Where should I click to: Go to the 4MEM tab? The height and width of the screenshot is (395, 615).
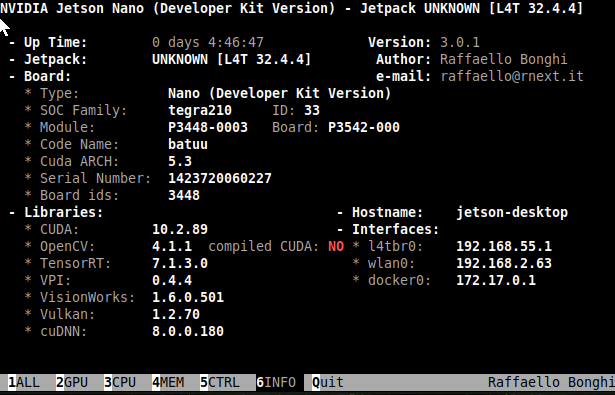pos(168,382)
